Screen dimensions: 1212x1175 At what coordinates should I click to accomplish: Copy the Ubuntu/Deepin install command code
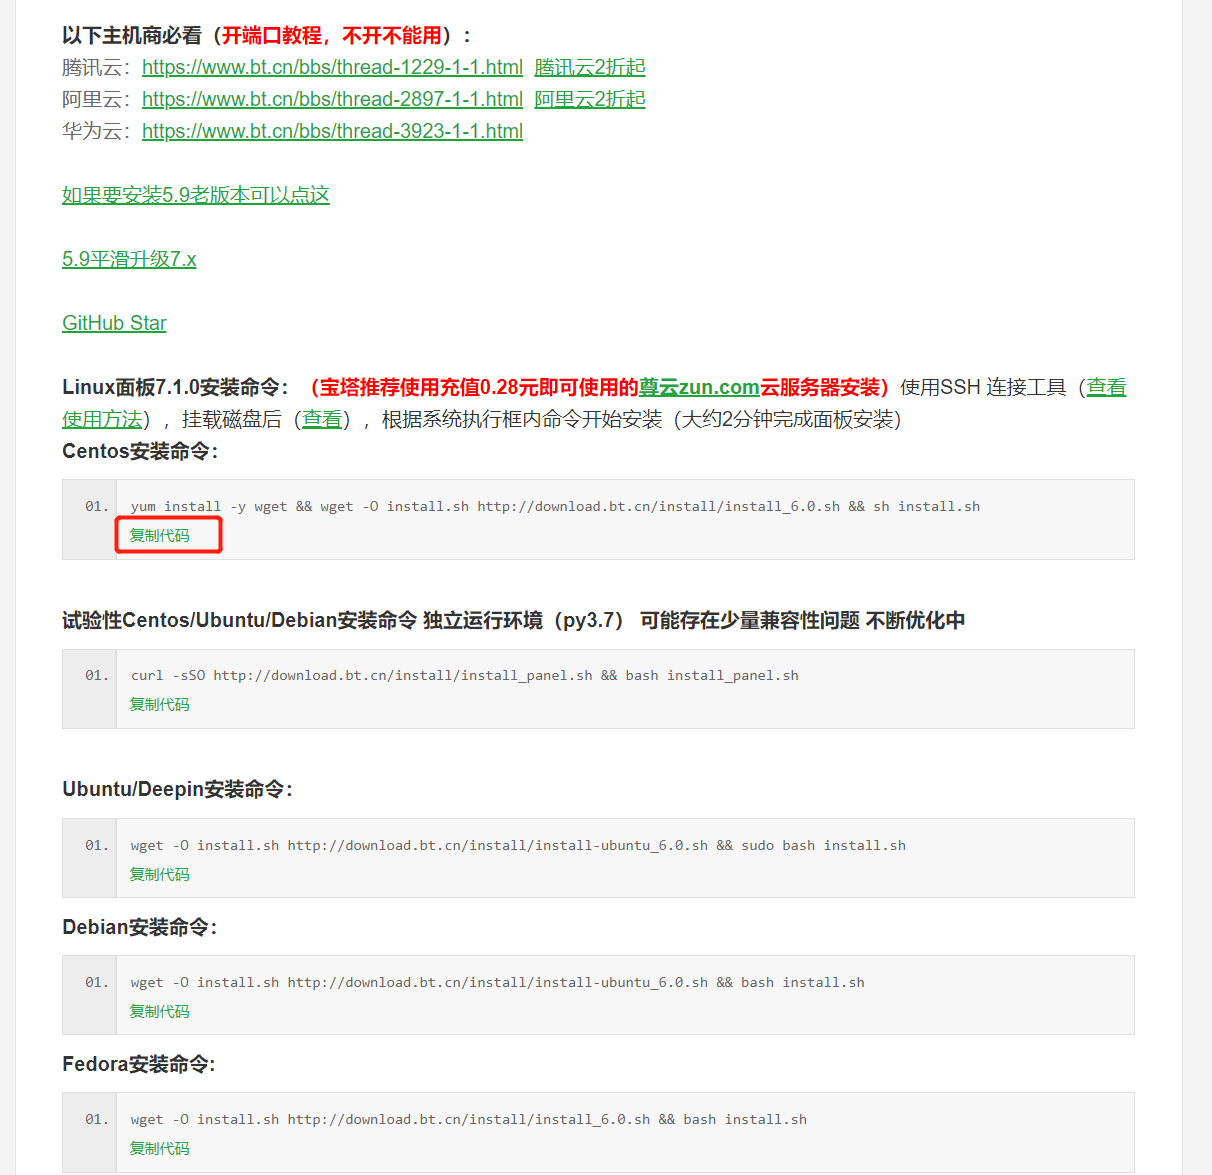coord(159,875)
